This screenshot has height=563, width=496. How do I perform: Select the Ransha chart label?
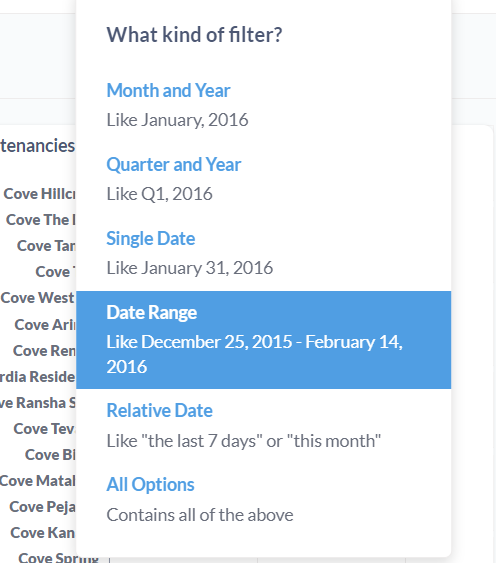point(37,403)
